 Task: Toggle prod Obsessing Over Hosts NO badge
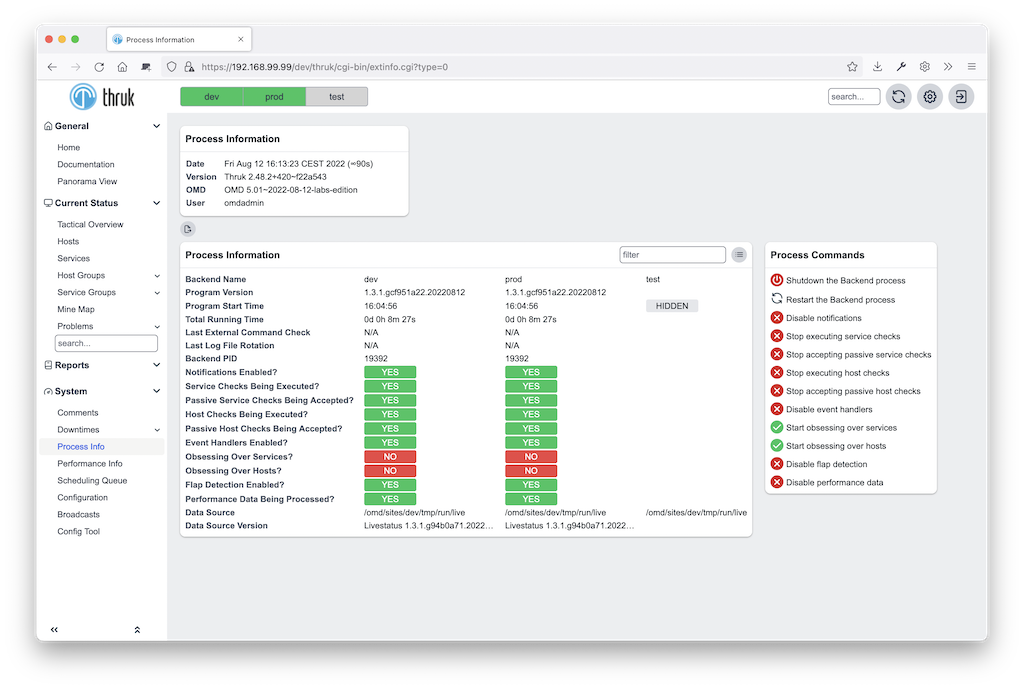pos(531,471)
